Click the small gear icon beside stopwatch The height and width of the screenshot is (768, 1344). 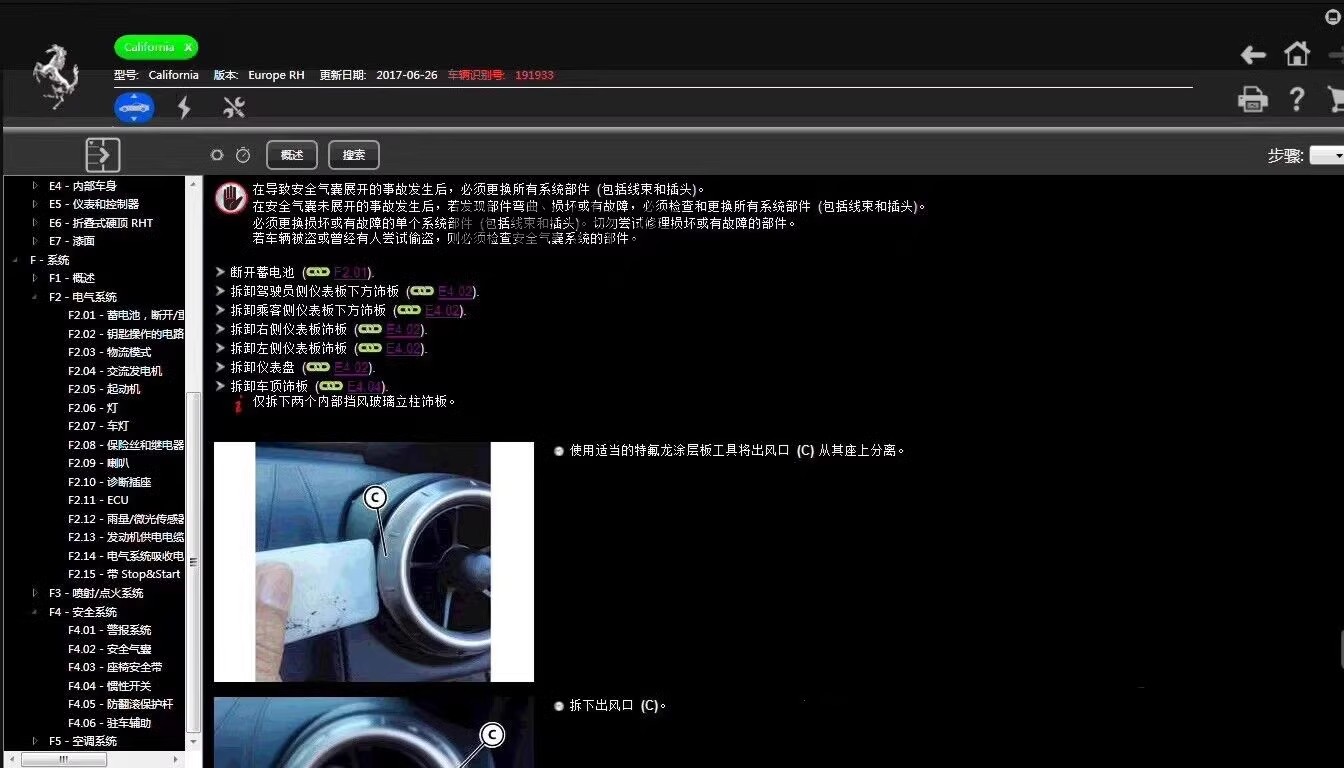coord(217,155)
